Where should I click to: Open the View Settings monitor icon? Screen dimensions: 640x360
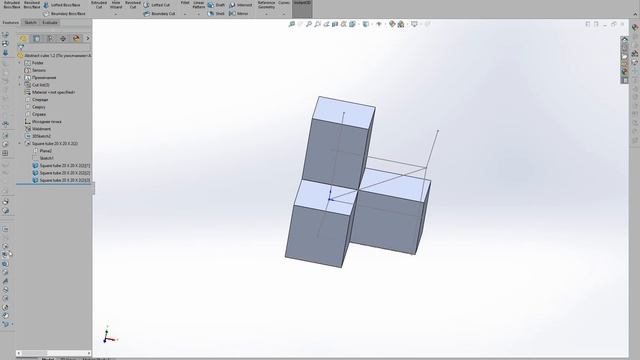click(x=414, y=24)
